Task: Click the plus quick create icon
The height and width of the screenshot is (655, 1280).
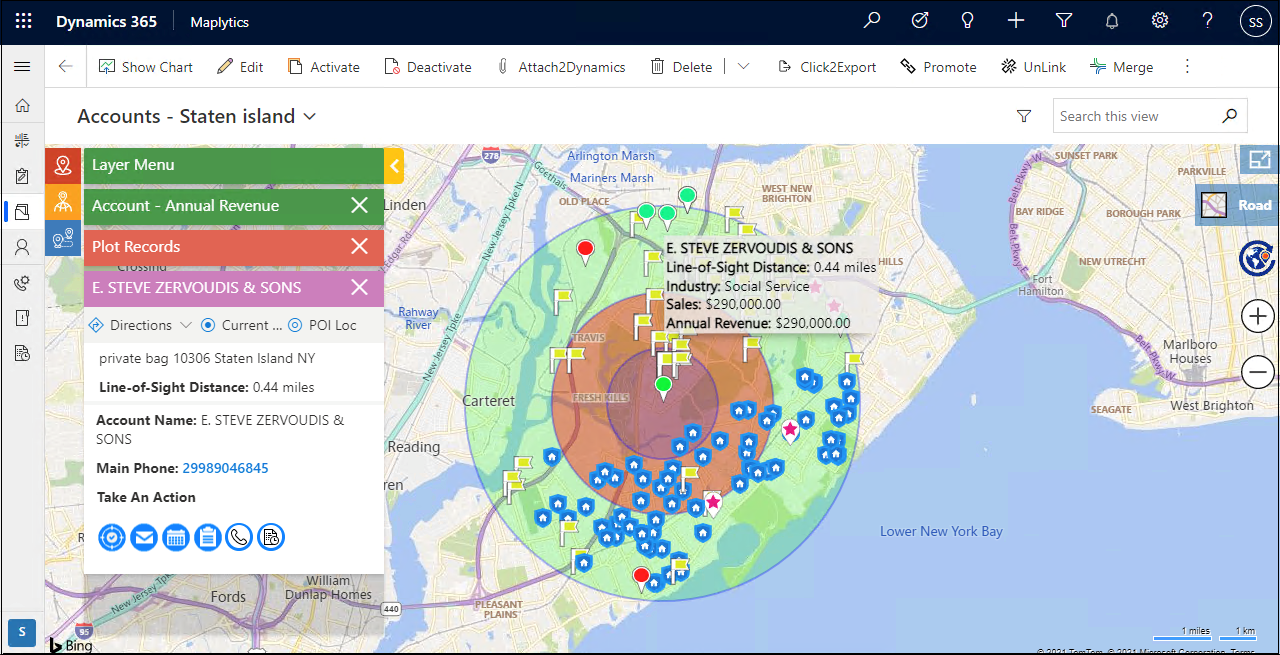Action: tap(1016, 21)
